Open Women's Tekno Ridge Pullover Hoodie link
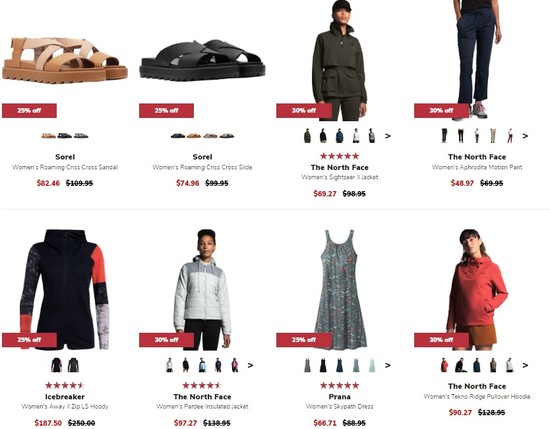Image resolution: width=550 pixels, height=429 pixels. (x=477, y=397)
